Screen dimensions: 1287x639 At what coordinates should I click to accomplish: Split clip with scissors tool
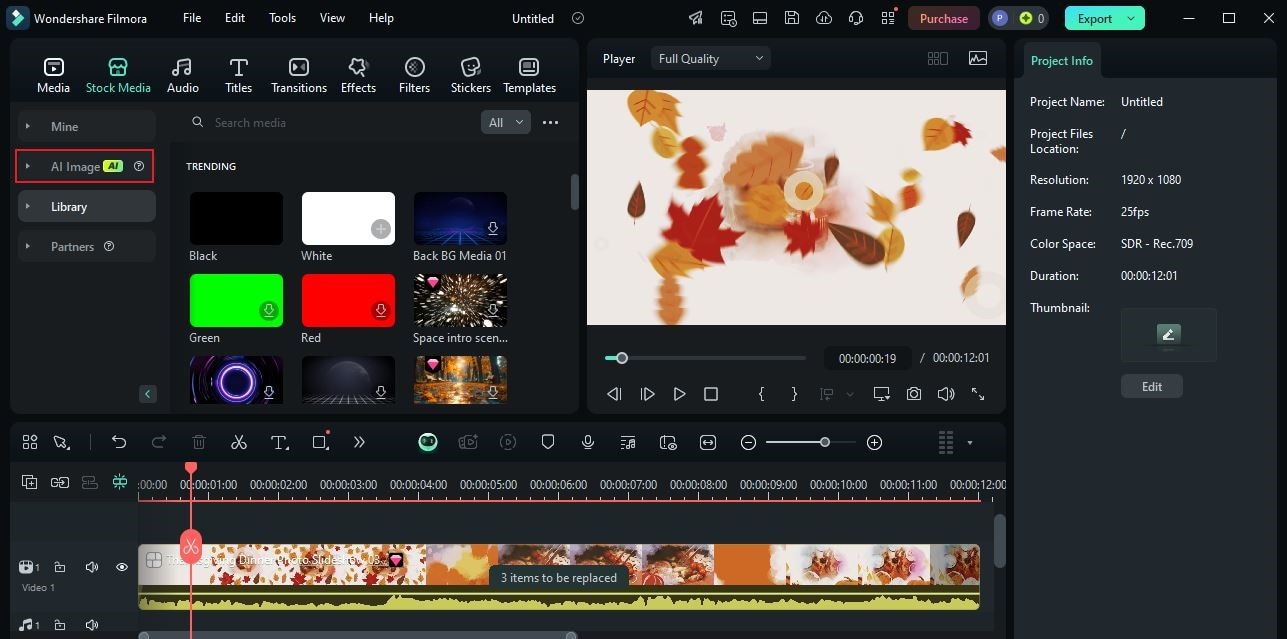coord(238,442)
